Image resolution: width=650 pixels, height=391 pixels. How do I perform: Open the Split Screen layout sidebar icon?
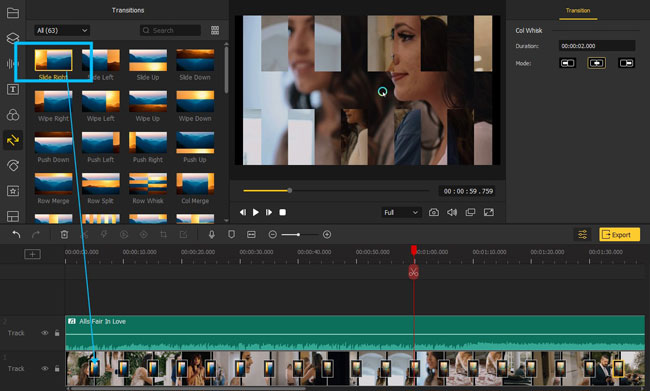click(13, 216)
